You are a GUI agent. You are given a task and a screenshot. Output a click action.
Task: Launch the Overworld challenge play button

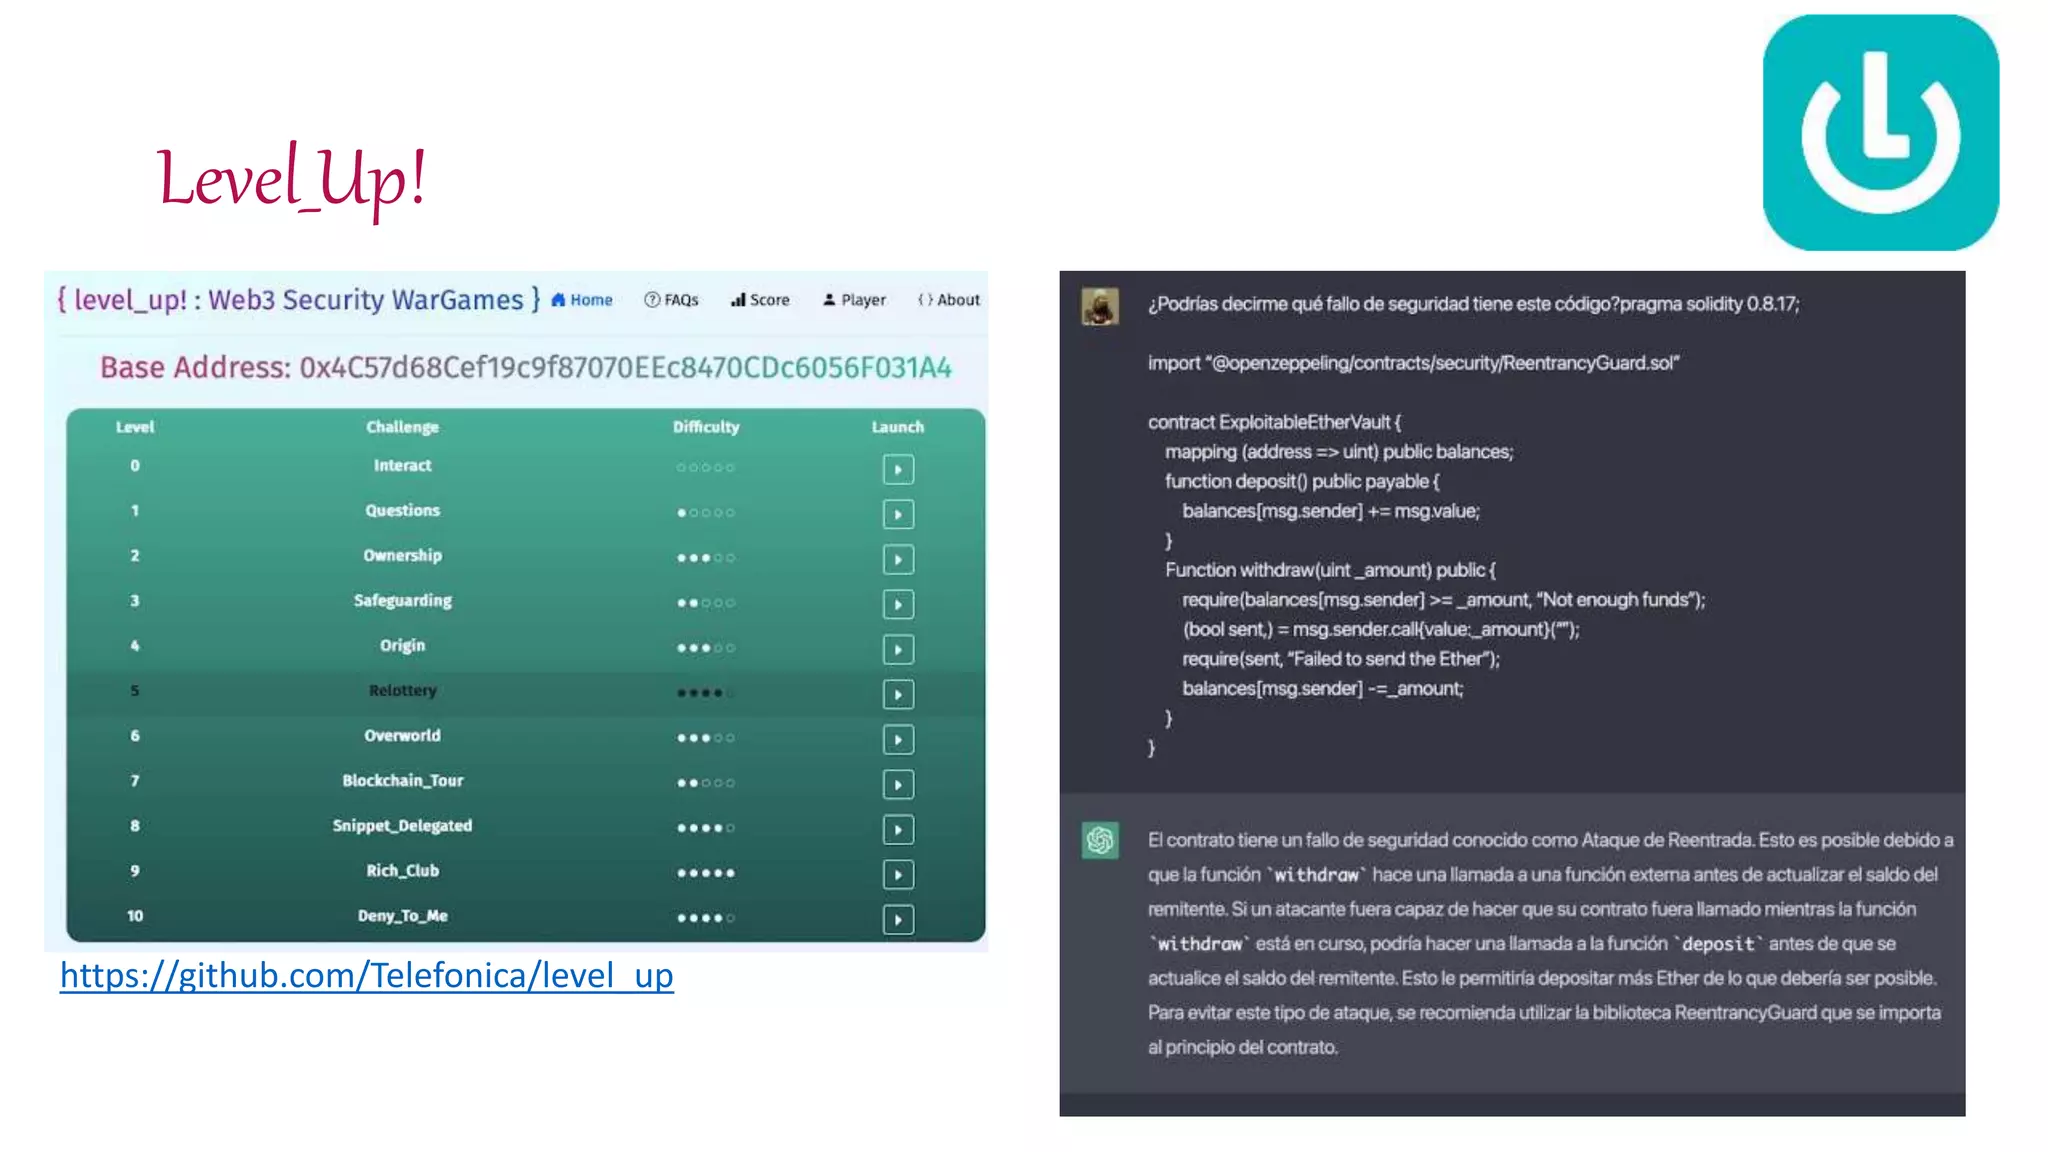tap(898, 739)
